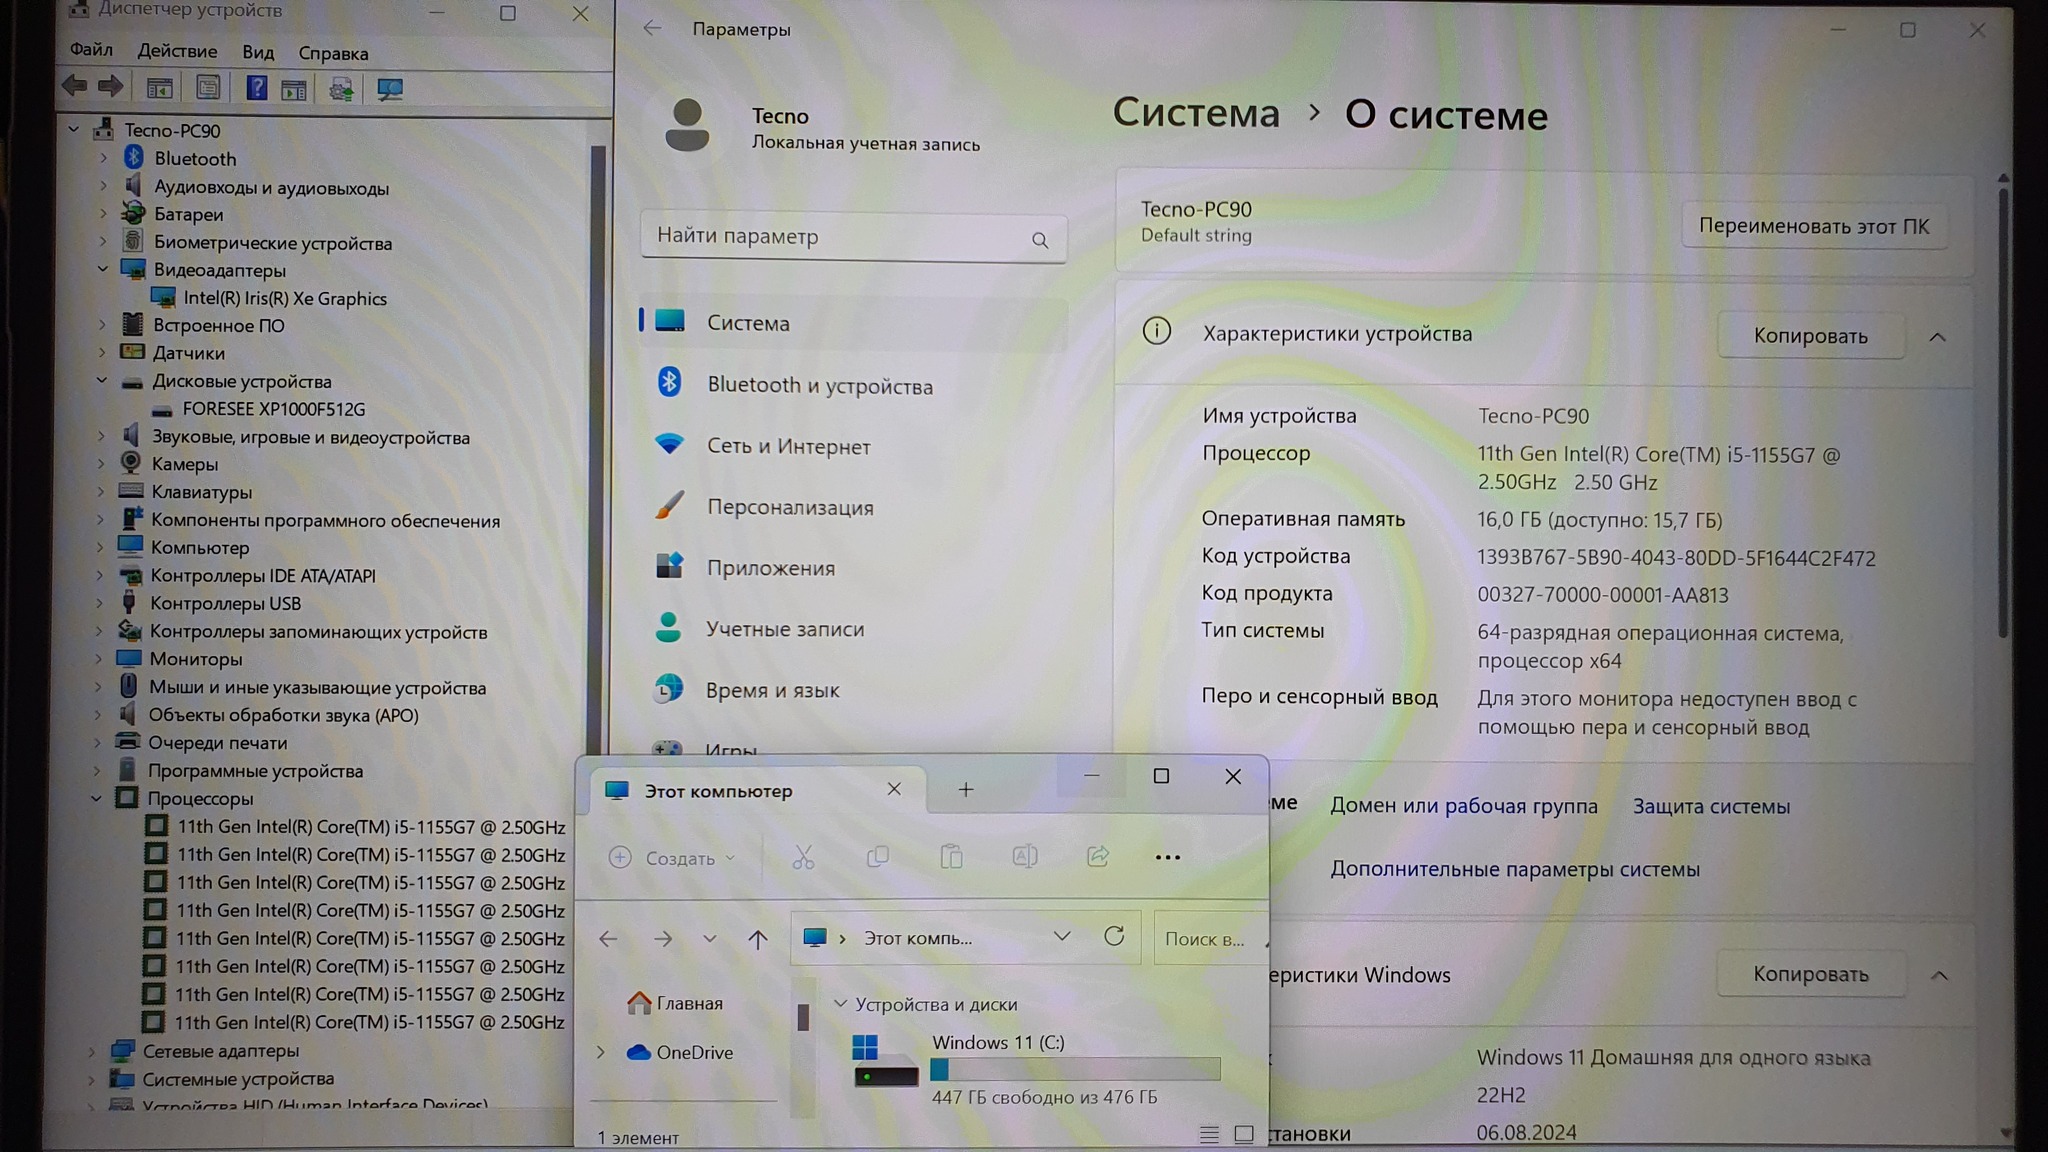Click the Explorer up-arrow navigation icon
2048x1152 pixels.
click(757, 939)
